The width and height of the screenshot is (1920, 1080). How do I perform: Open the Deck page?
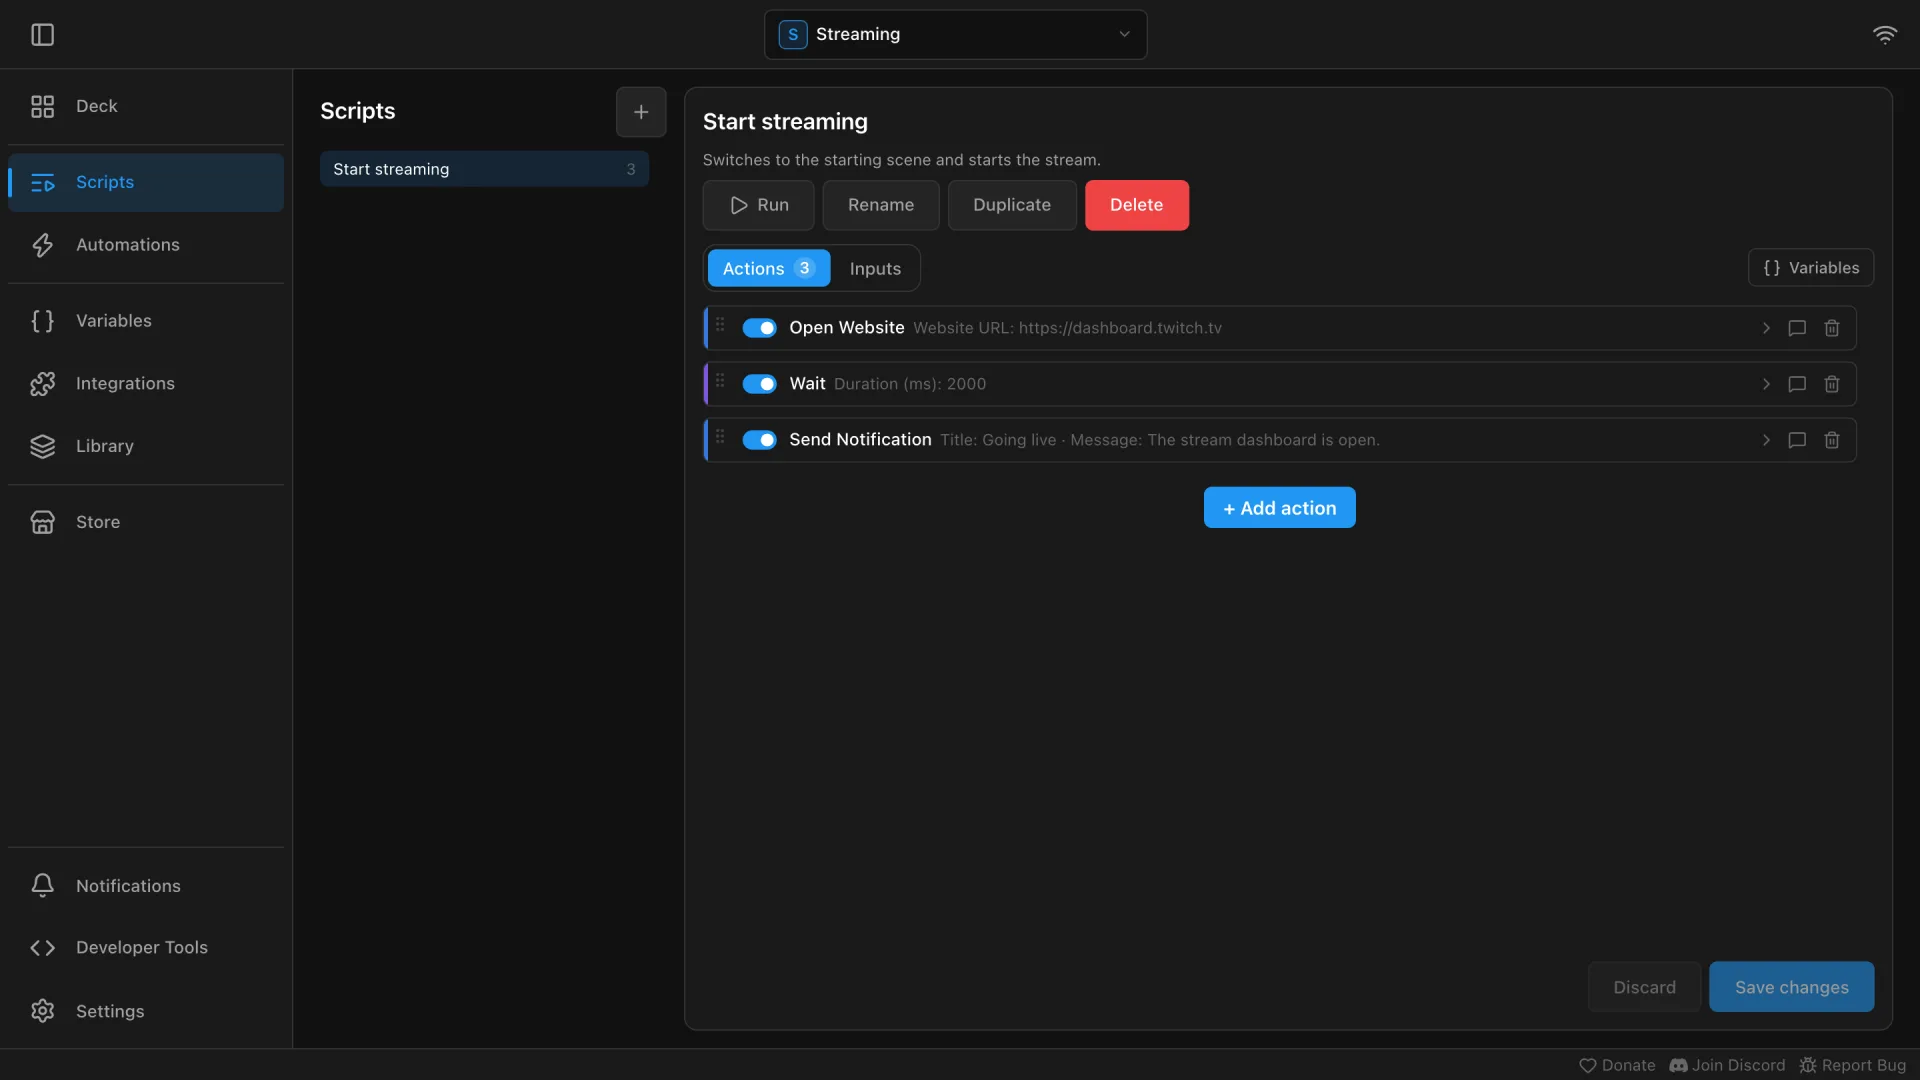click(146, 106)
